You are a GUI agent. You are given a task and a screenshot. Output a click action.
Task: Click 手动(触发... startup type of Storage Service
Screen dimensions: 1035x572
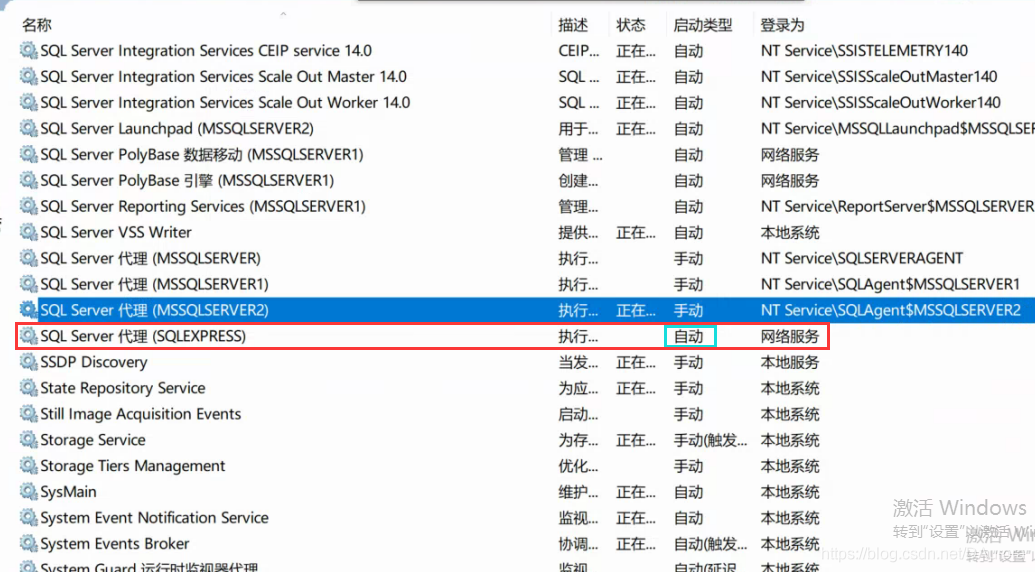click(x=710, y=439)
